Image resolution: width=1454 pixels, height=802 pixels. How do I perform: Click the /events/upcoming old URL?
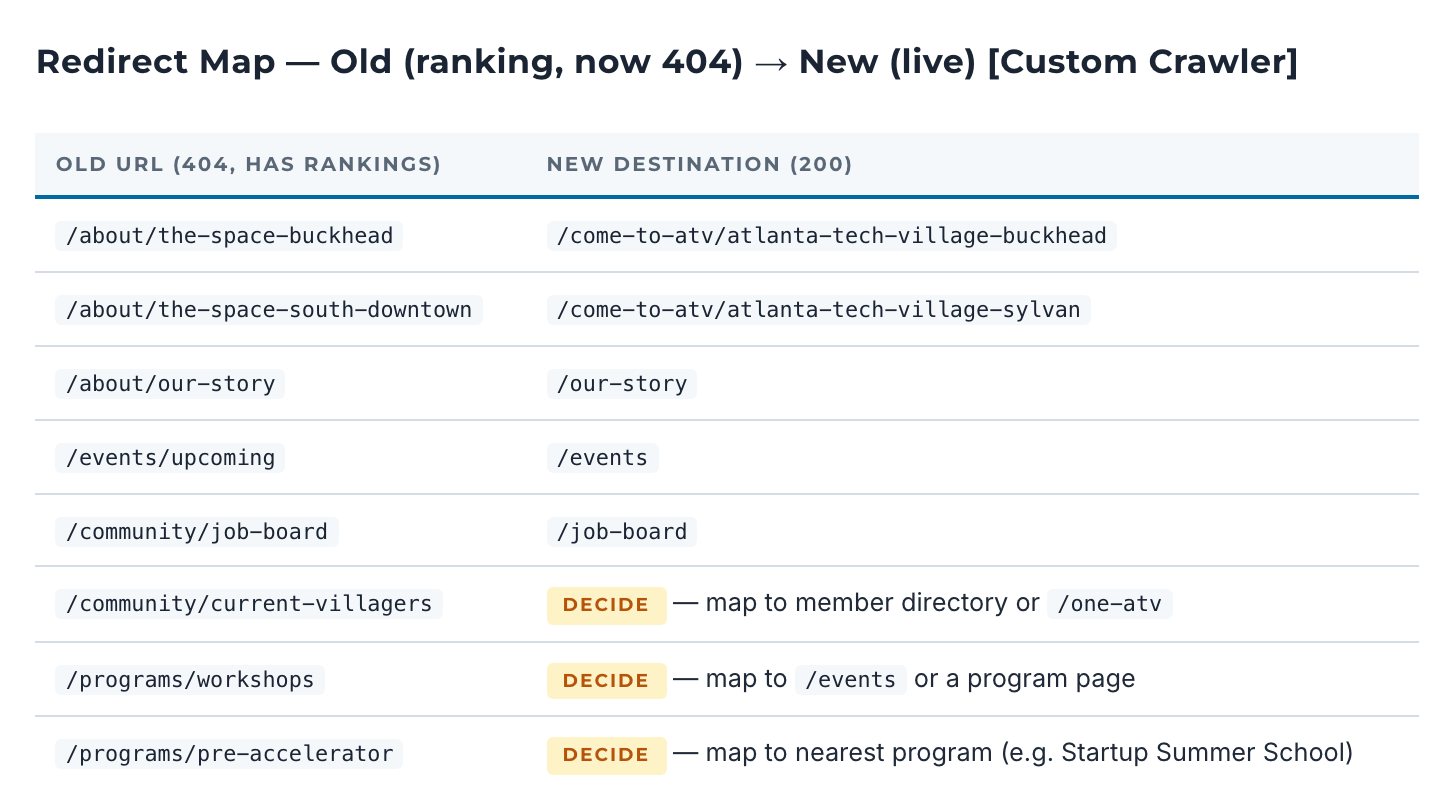coord(170,458)
